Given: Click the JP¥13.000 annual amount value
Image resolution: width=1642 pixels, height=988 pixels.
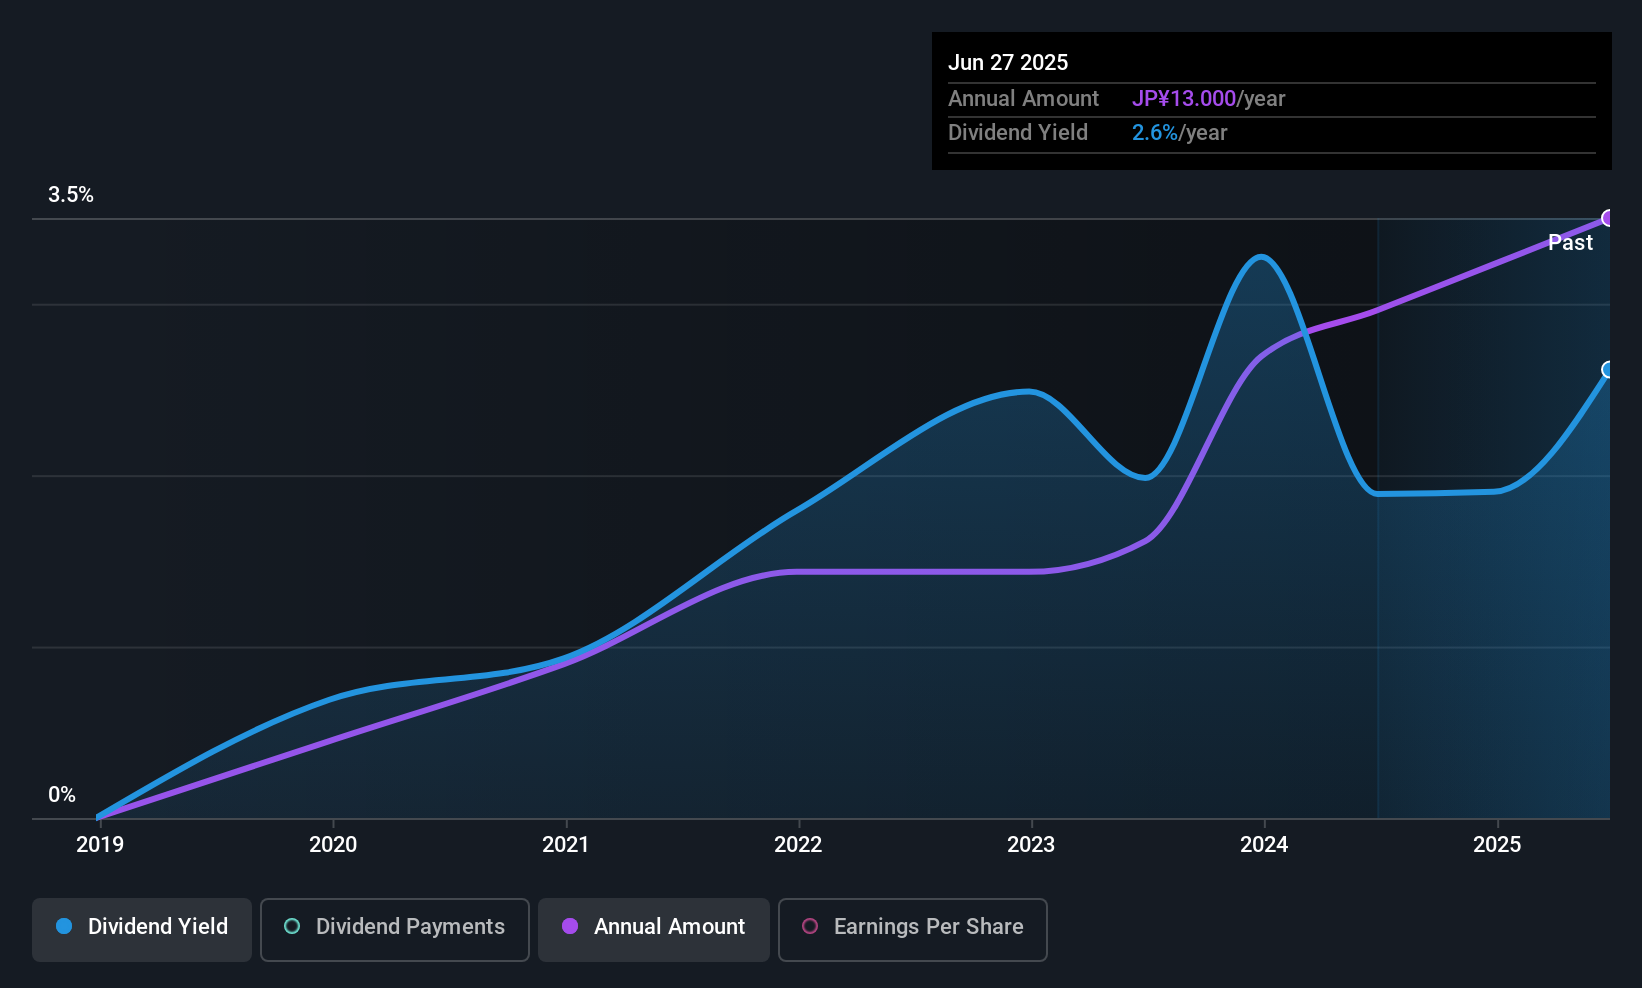Looking at the screenshot, I should (x=1184, y=99).
